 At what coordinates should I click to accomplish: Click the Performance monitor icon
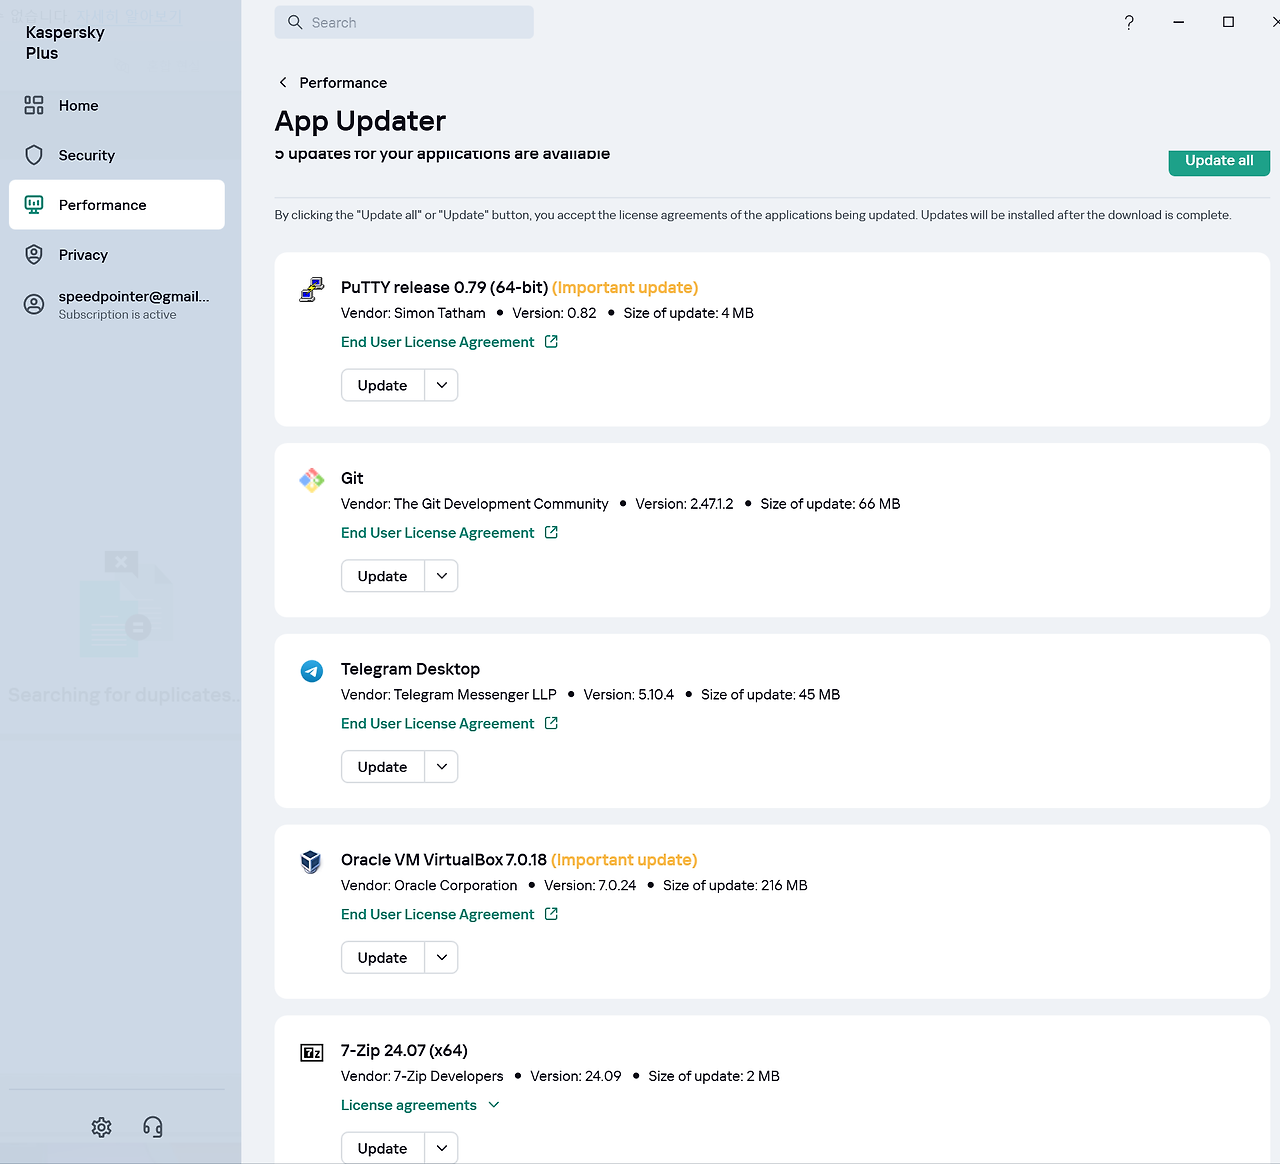click(x=34, y=205)
